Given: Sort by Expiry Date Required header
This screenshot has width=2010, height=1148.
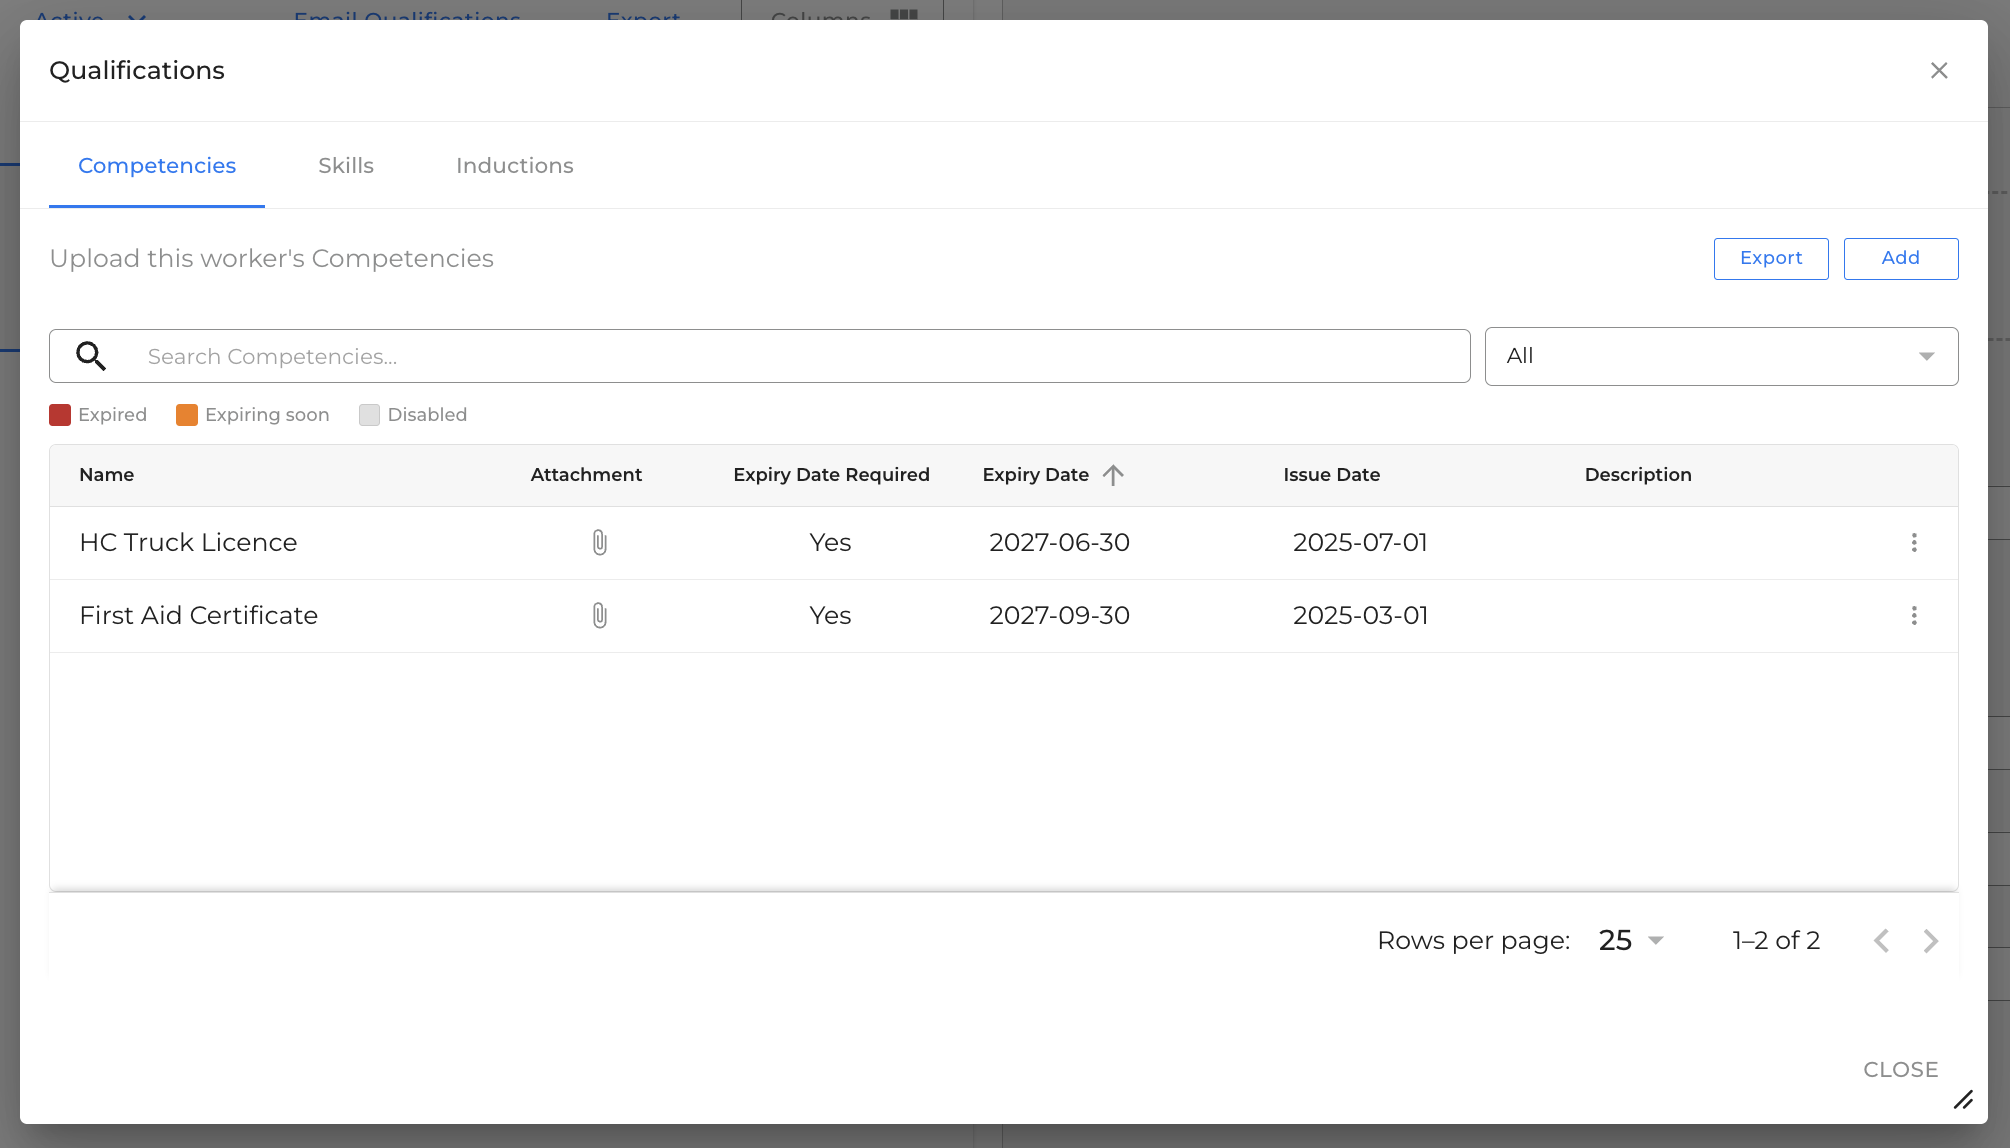Looking at the screenshot, I should 831,475.
